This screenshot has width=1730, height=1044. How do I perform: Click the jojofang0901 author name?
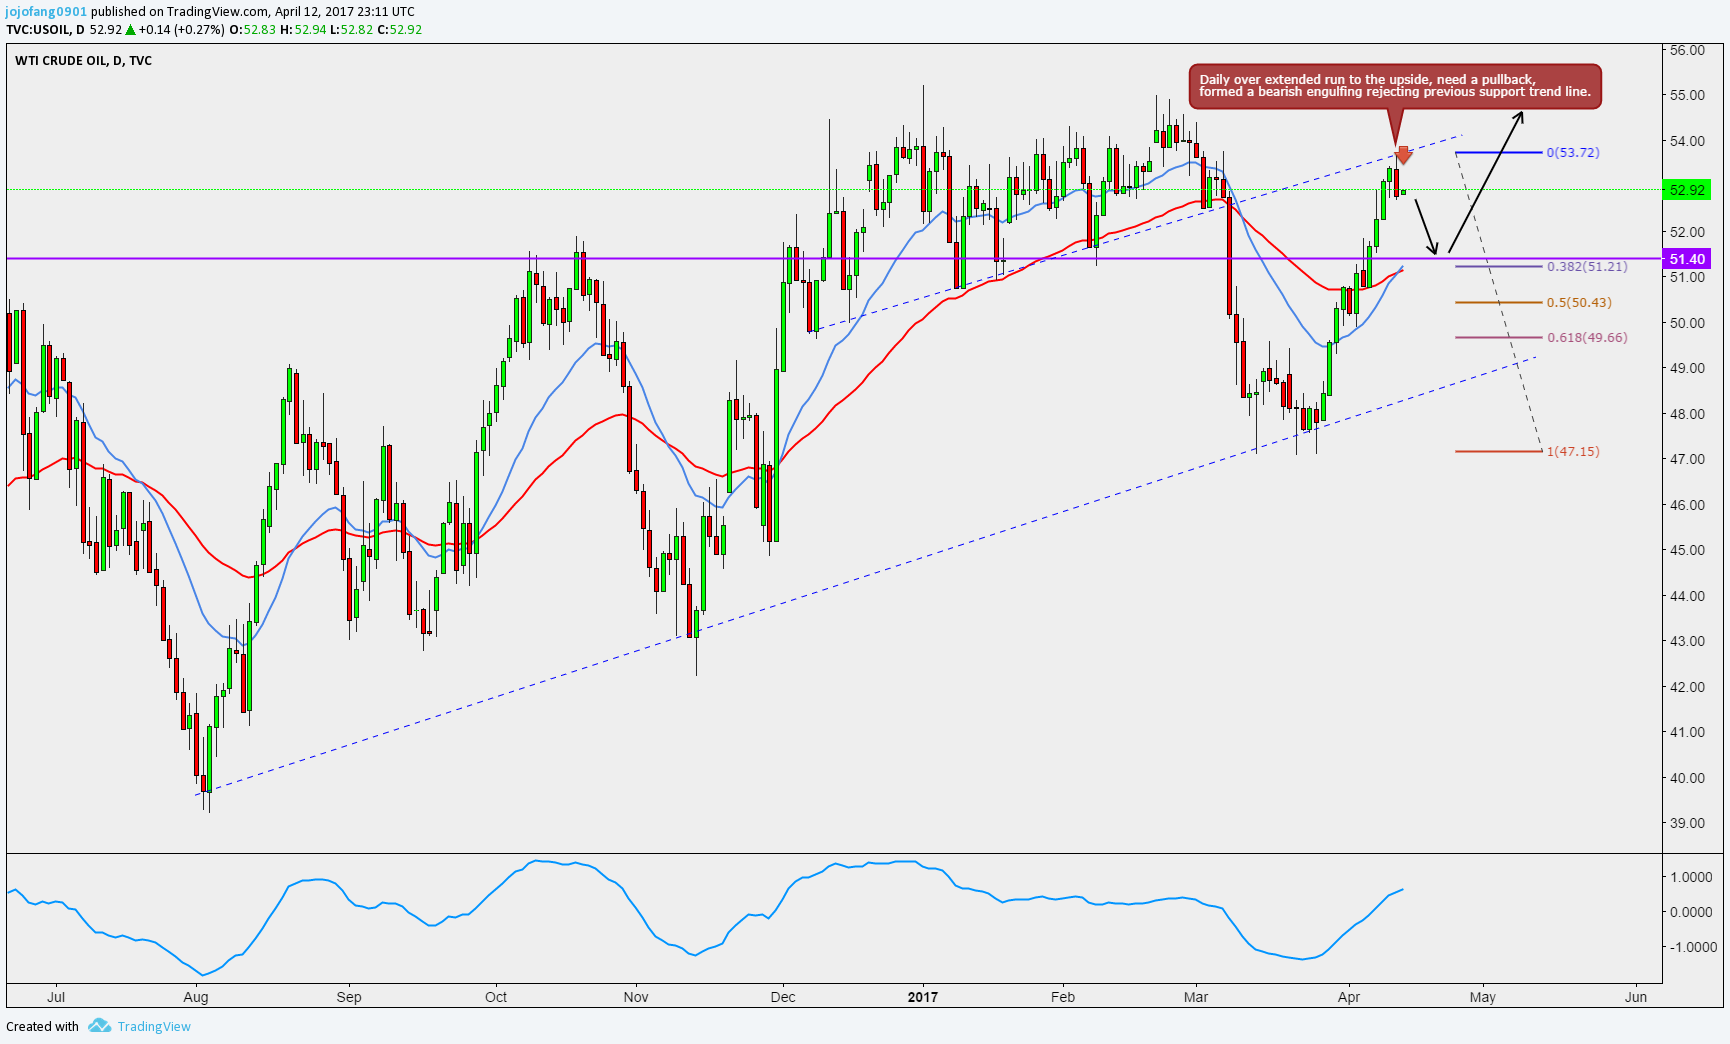pos(46,12)
